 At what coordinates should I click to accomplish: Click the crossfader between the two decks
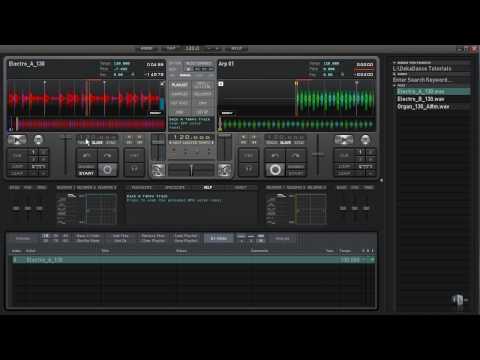tap(191, 170)
